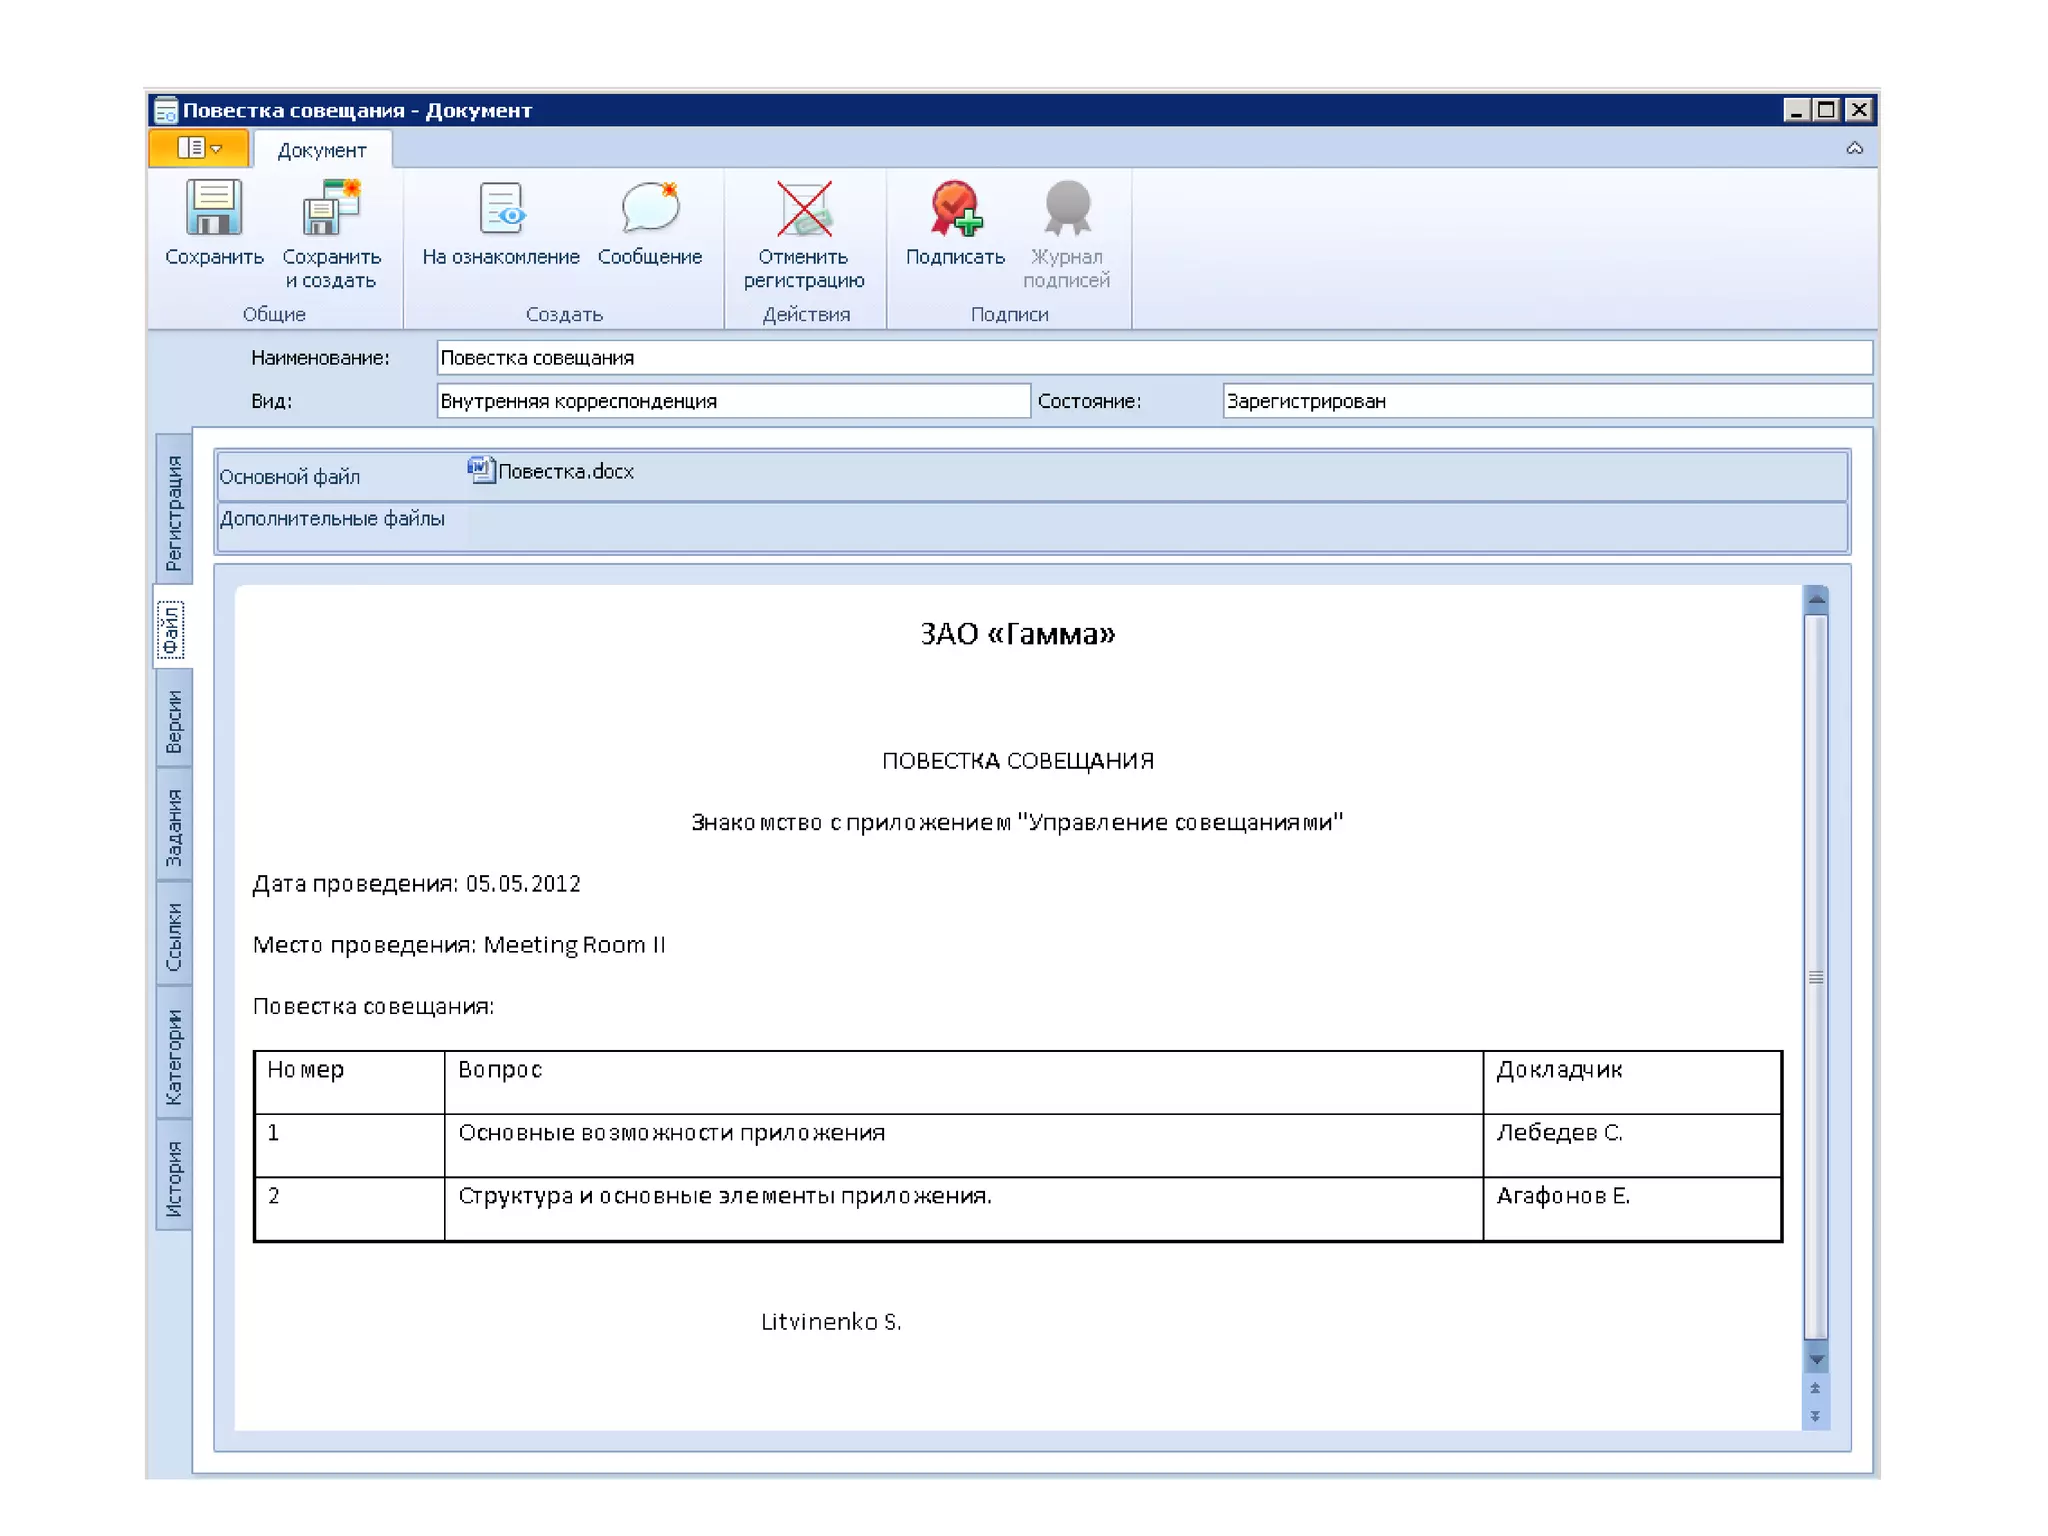Click the Сохранить save icon
2048x1536 pixels.
[213, 209]
